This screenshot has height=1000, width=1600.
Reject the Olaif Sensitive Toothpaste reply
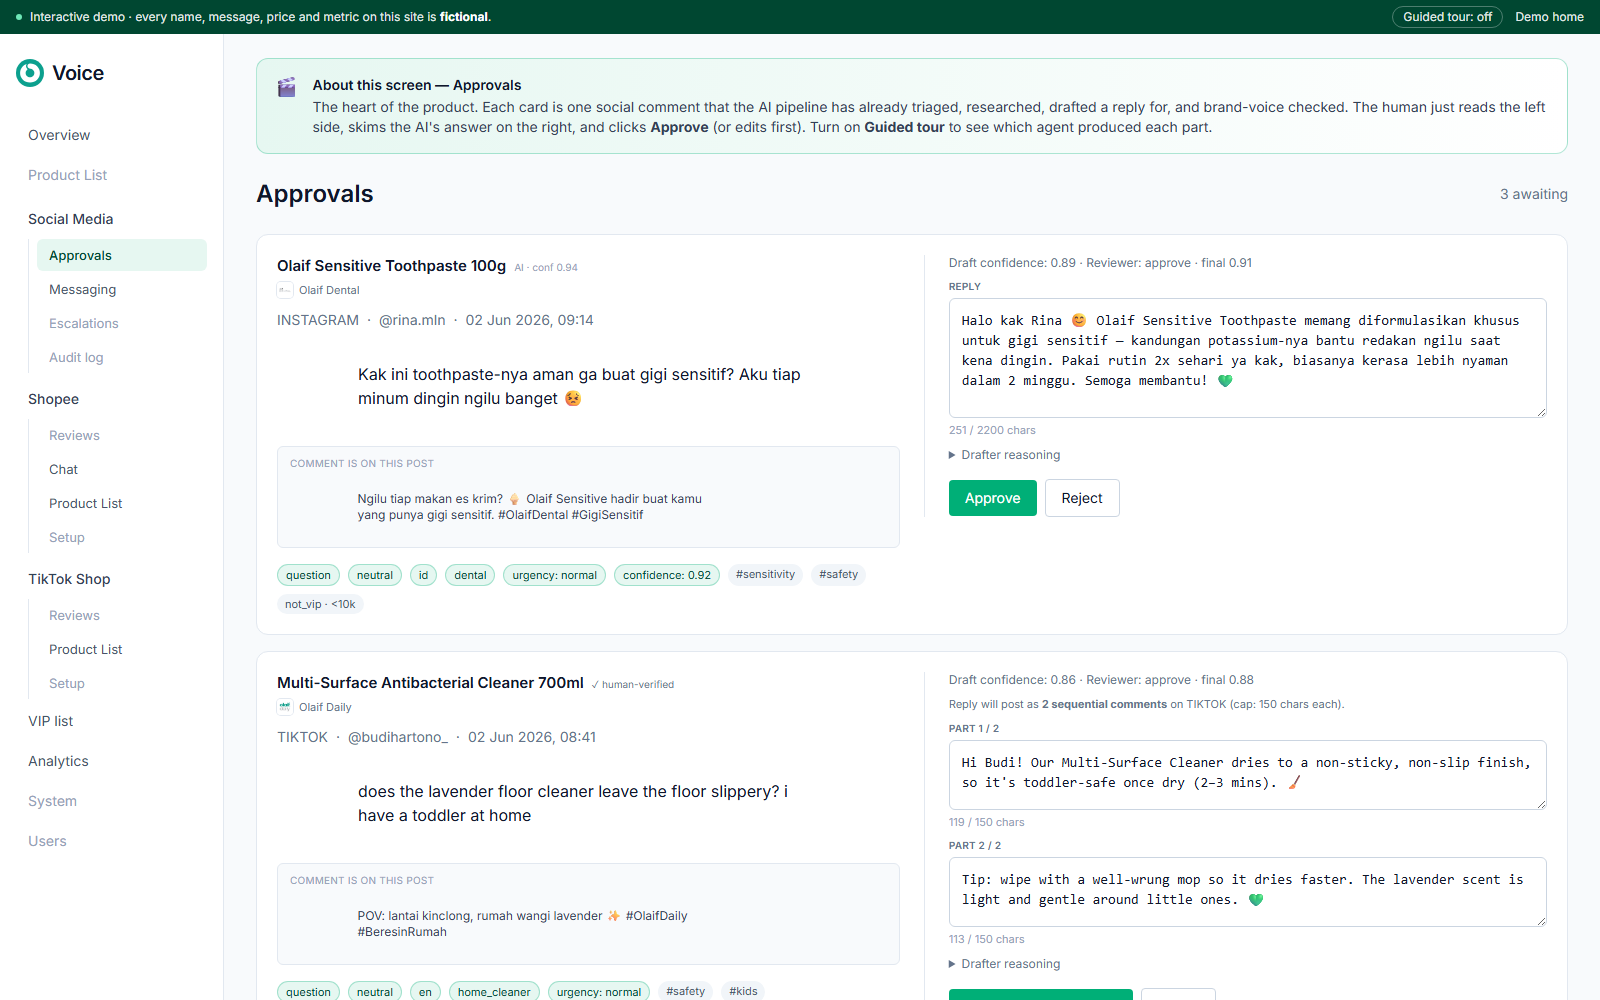(x=1082, y=498)
